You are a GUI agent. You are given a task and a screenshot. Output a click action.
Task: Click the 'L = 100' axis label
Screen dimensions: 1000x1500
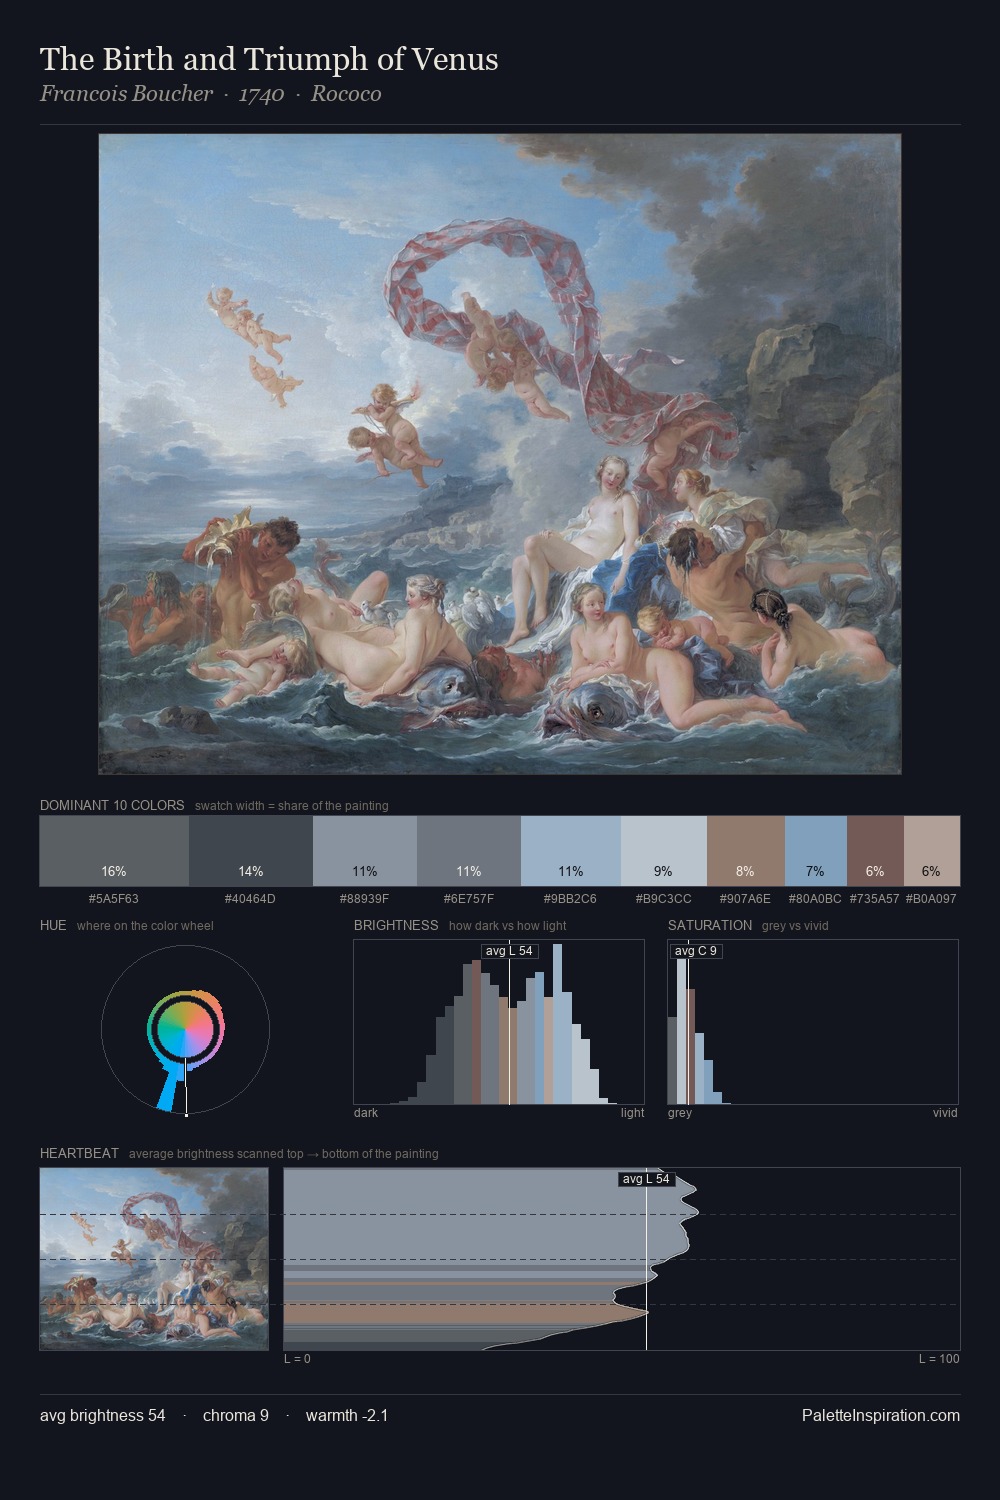point(939,1359)
